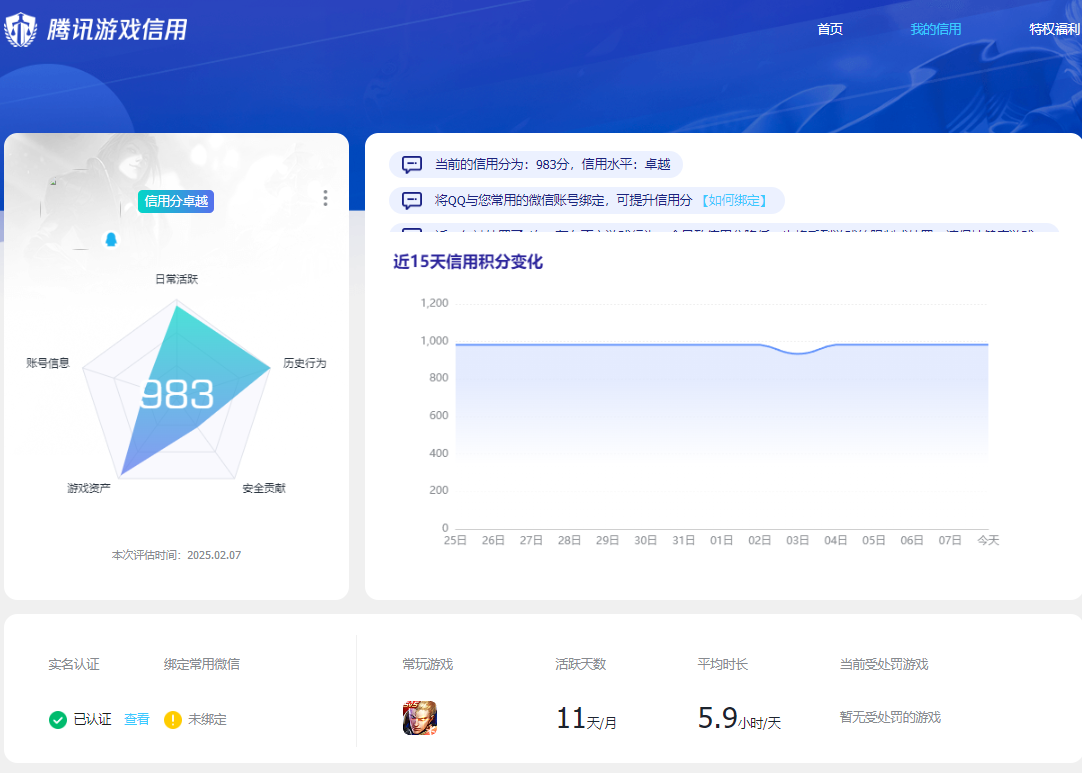
Task: Click the 1,200 y-axis value
Action: (x=434, y=303)
